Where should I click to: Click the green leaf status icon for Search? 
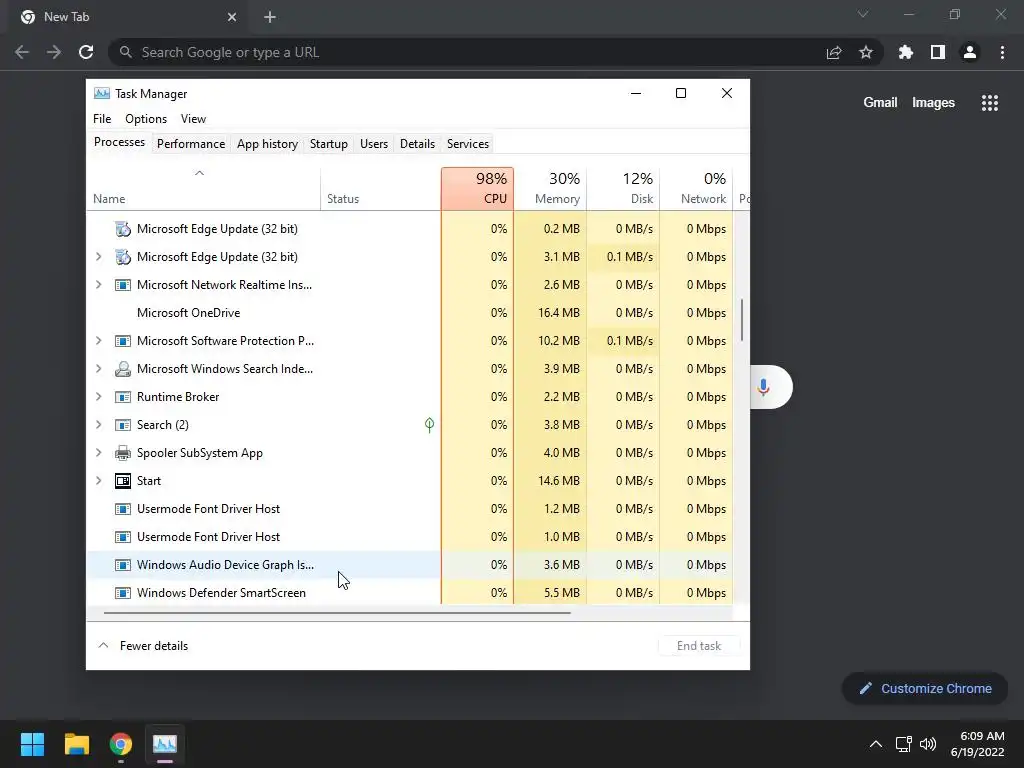click(429, 425)
